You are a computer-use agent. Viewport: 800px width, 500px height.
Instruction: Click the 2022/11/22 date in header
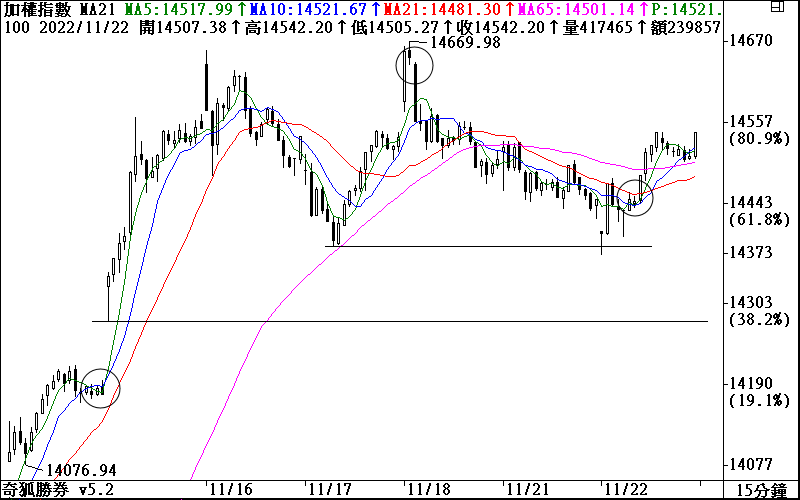tap(83, 28)
